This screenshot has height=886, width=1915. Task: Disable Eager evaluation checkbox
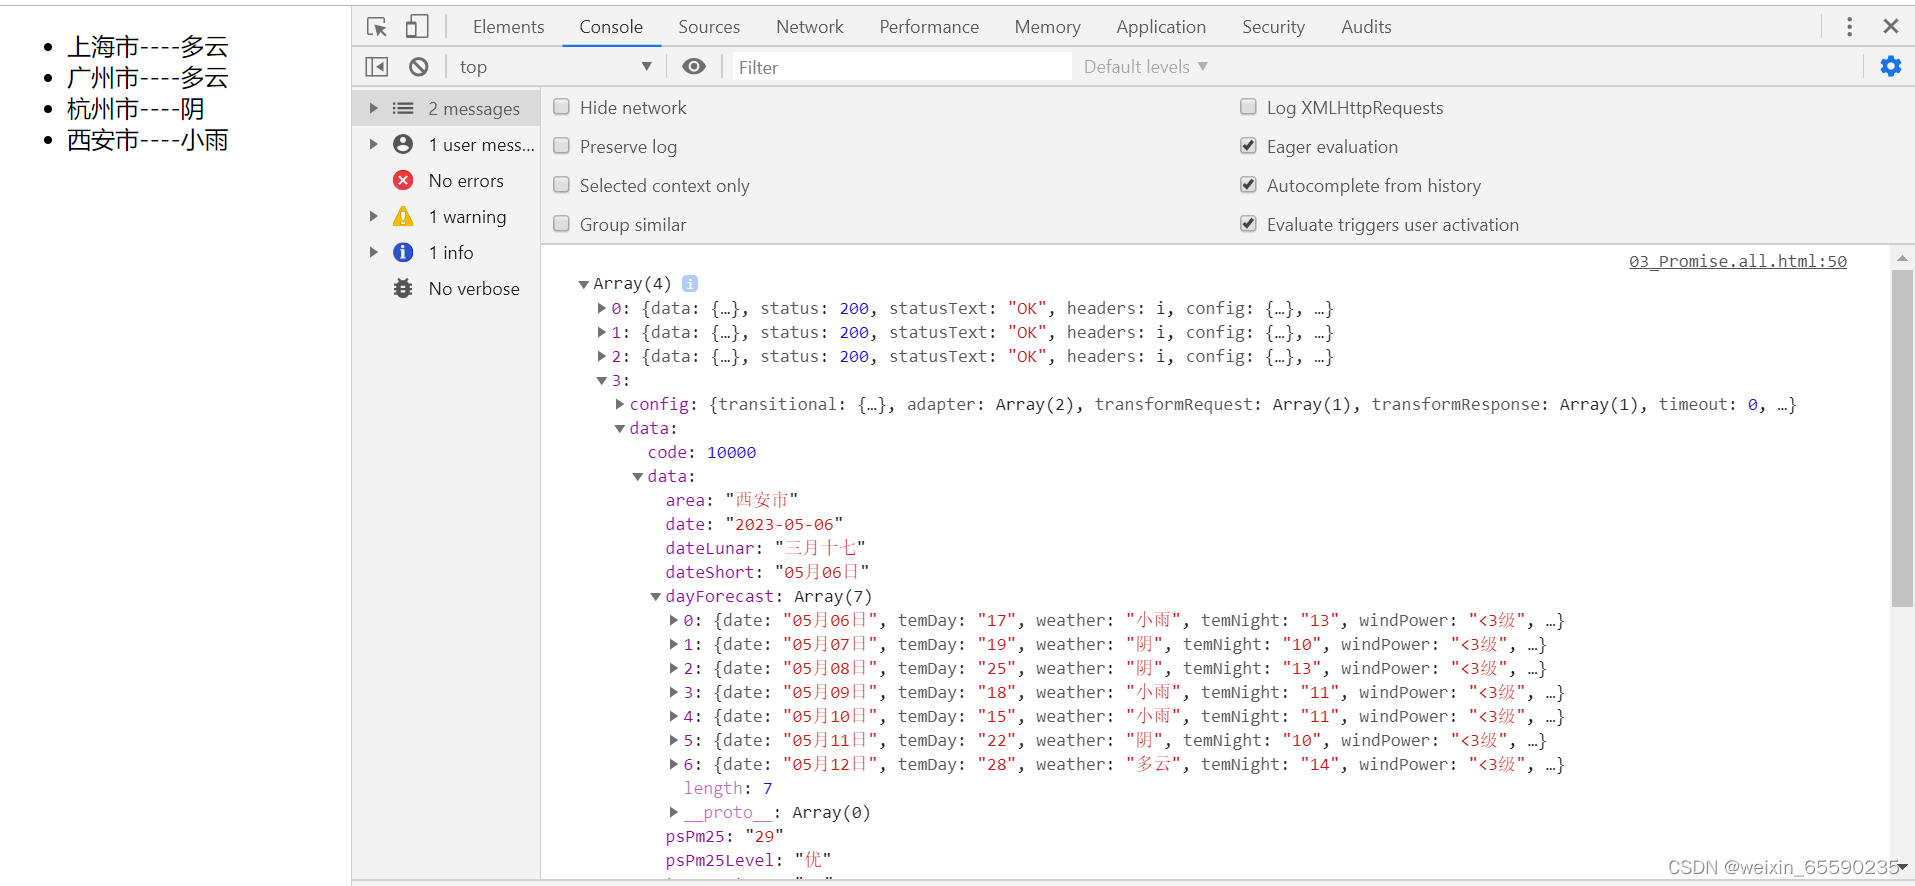1248,146
